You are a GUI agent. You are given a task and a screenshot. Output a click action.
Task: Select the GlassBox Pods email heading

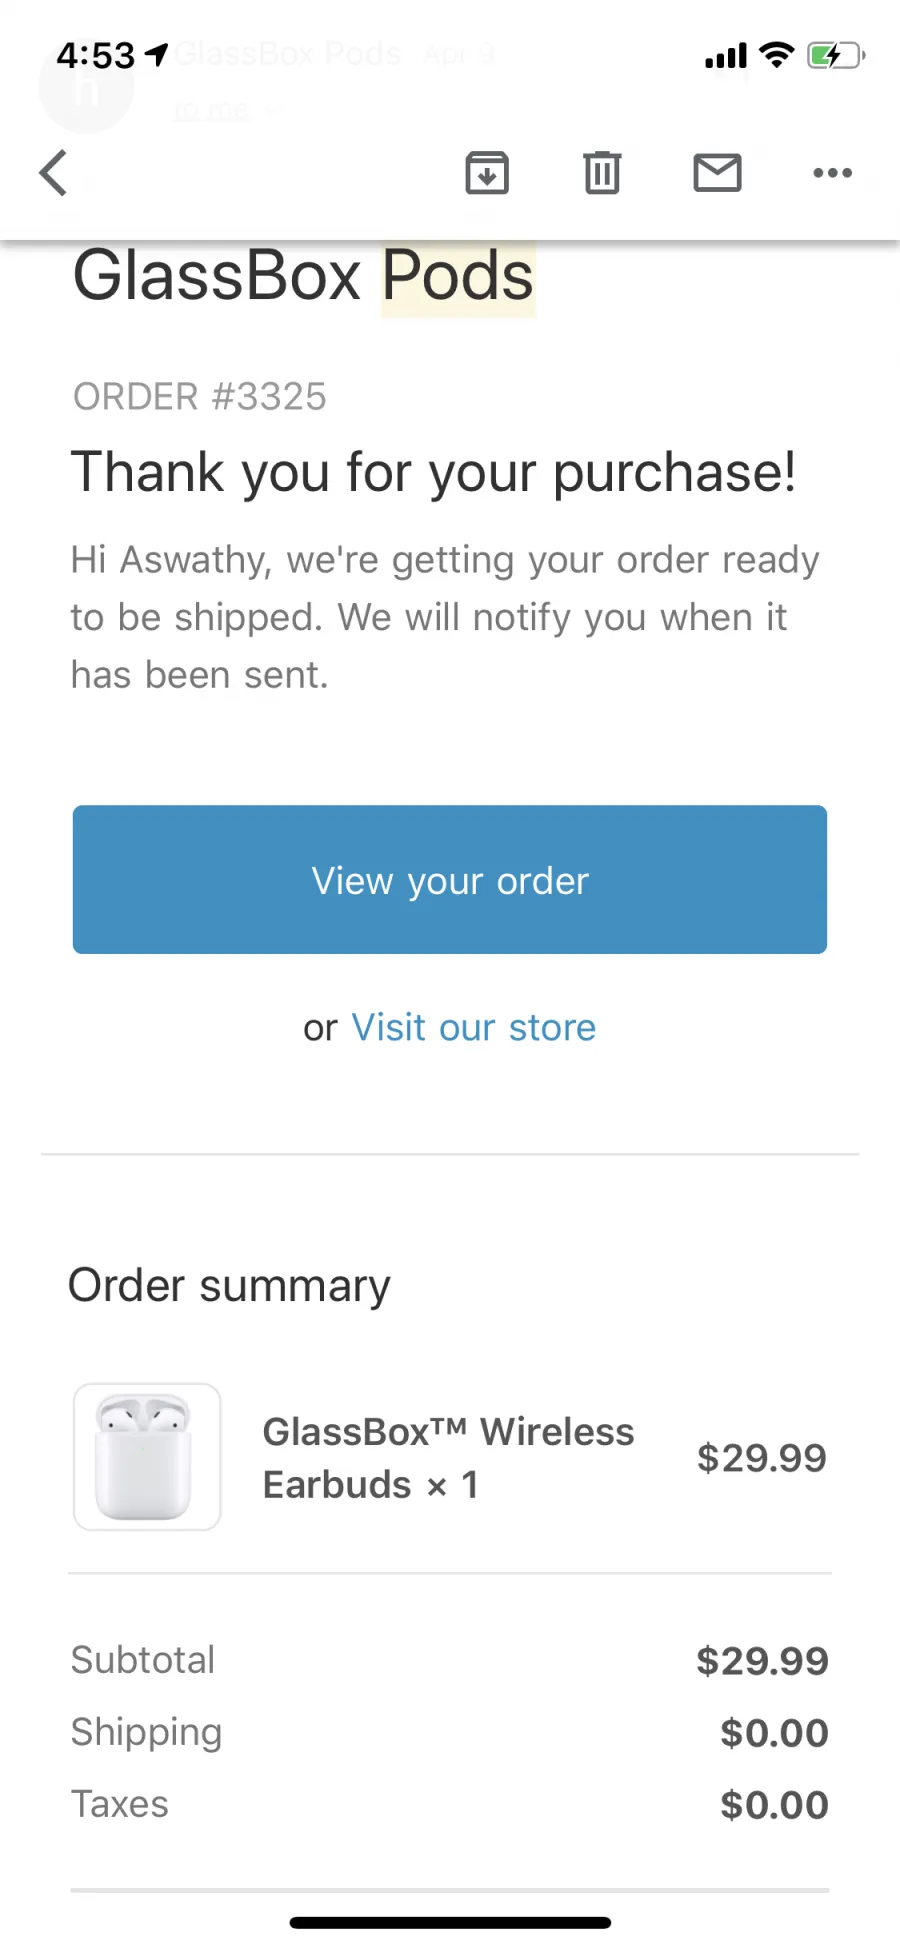[303, 276]
